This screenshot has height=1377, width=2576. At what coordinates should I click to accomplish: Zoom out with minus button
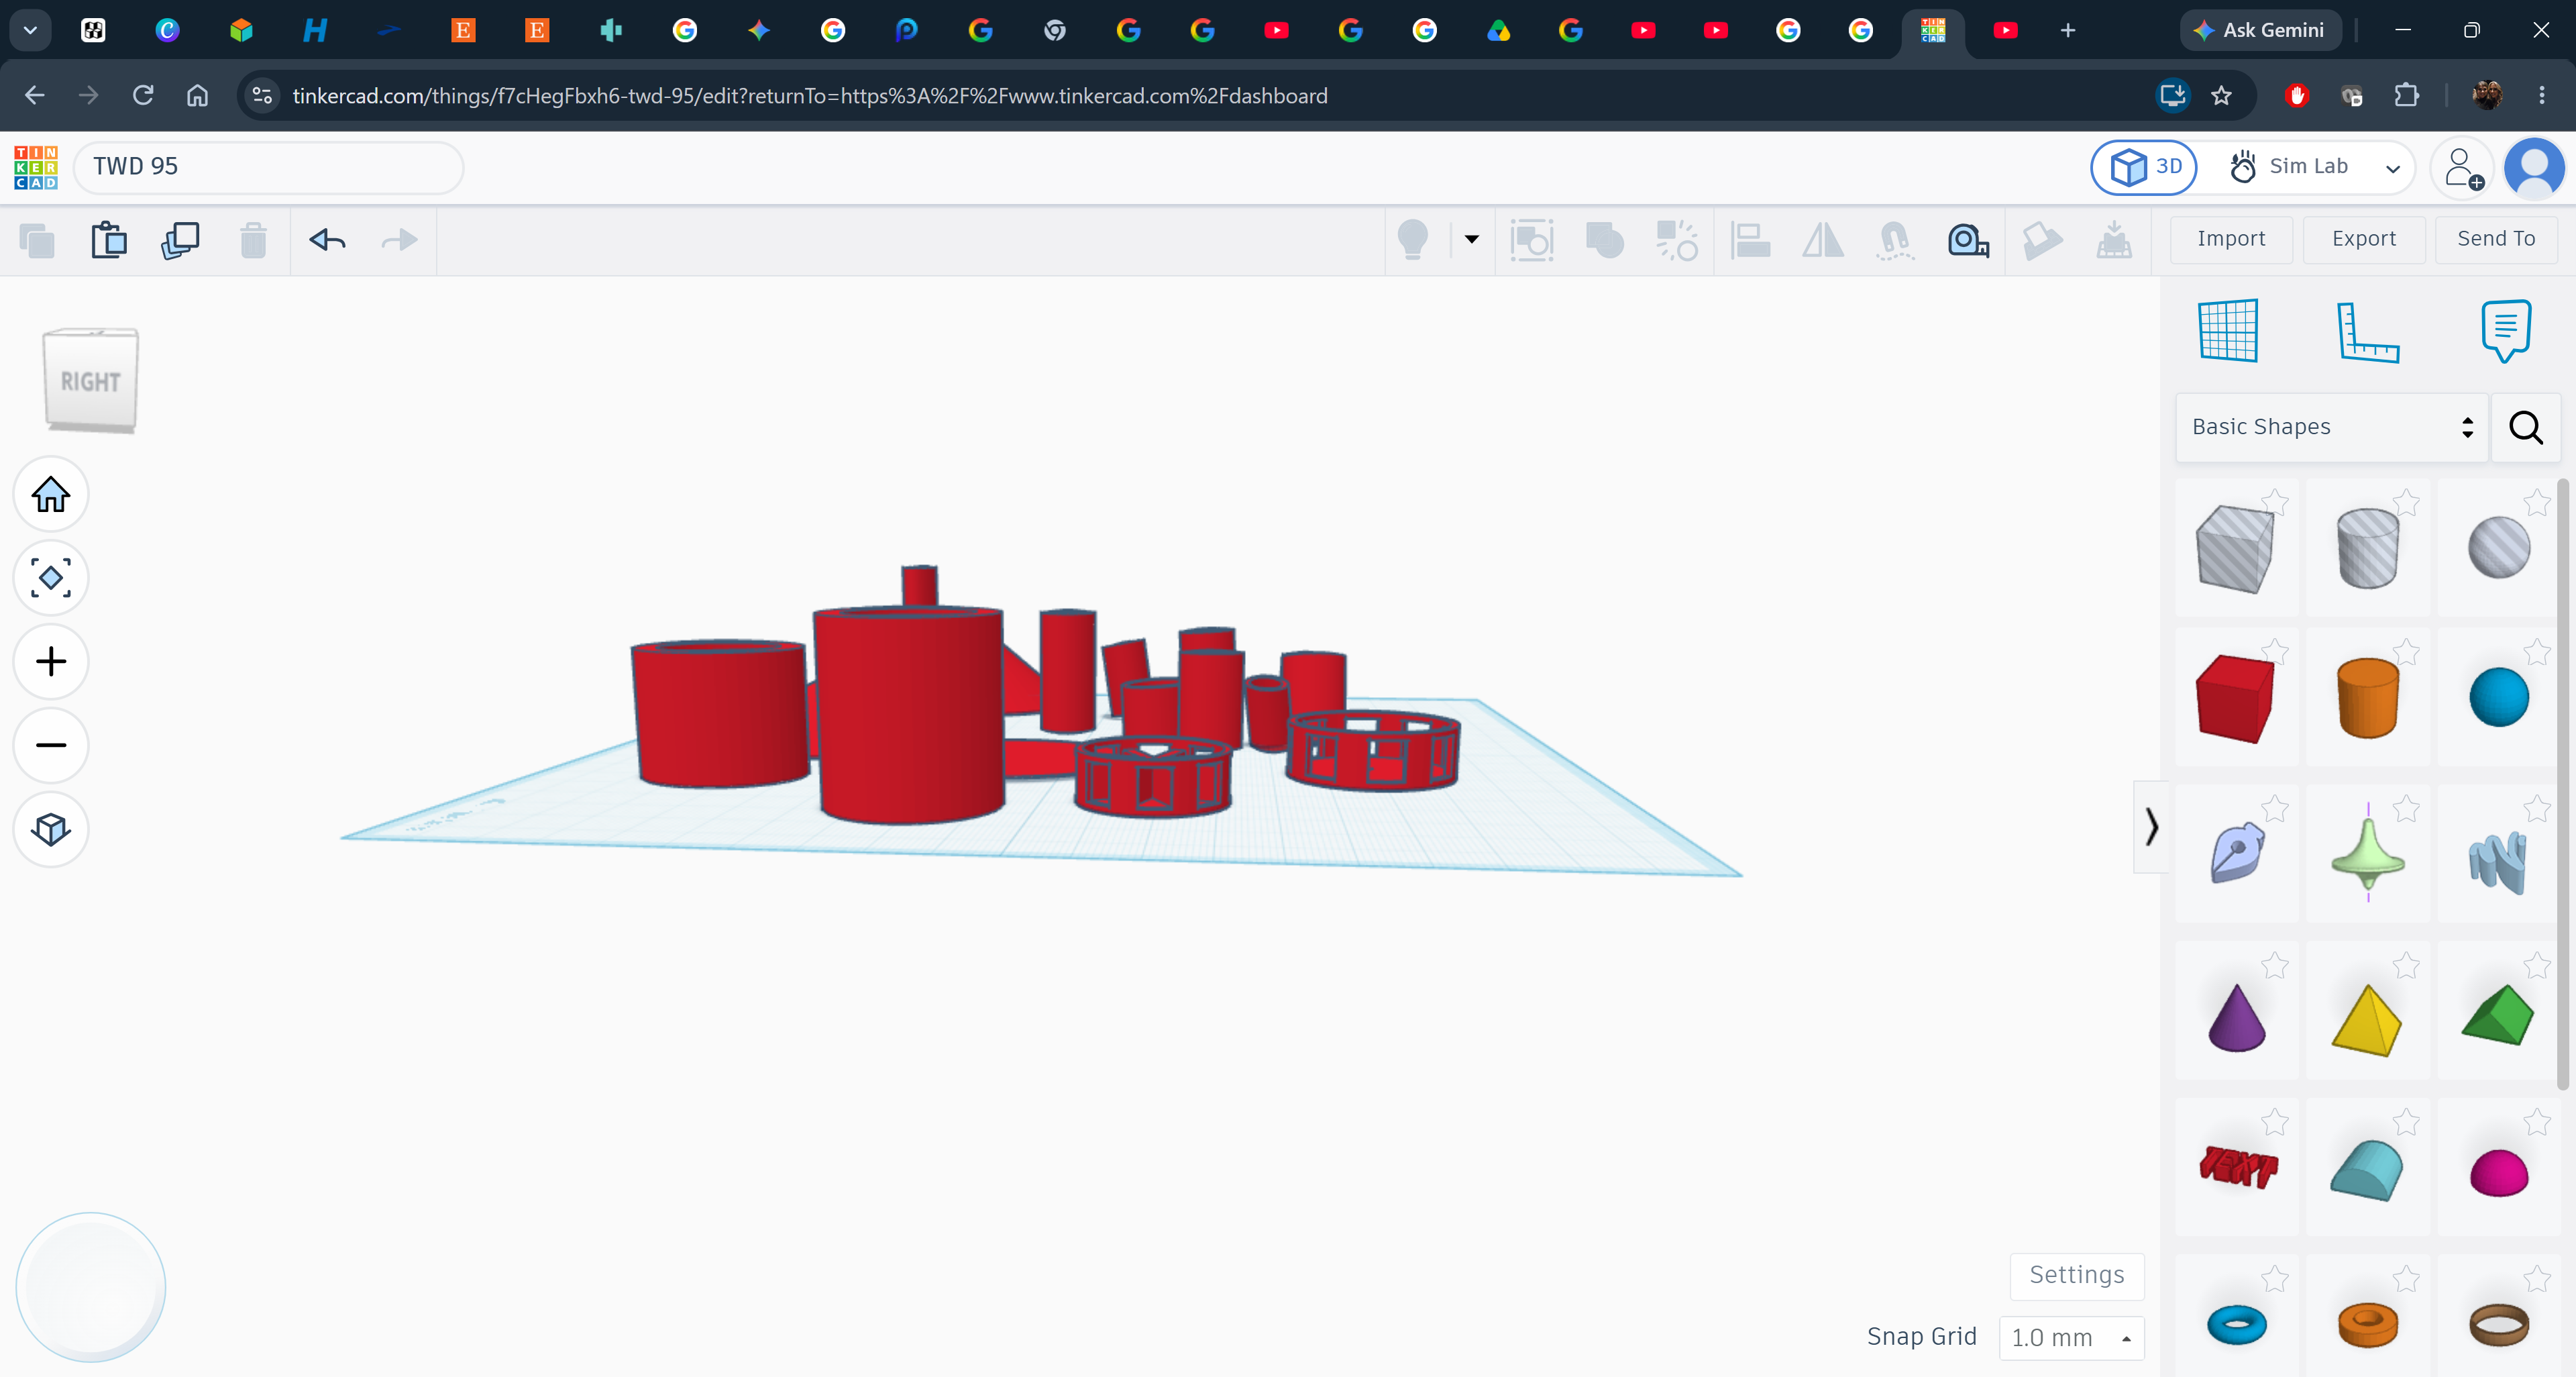[x=51, y=745]
